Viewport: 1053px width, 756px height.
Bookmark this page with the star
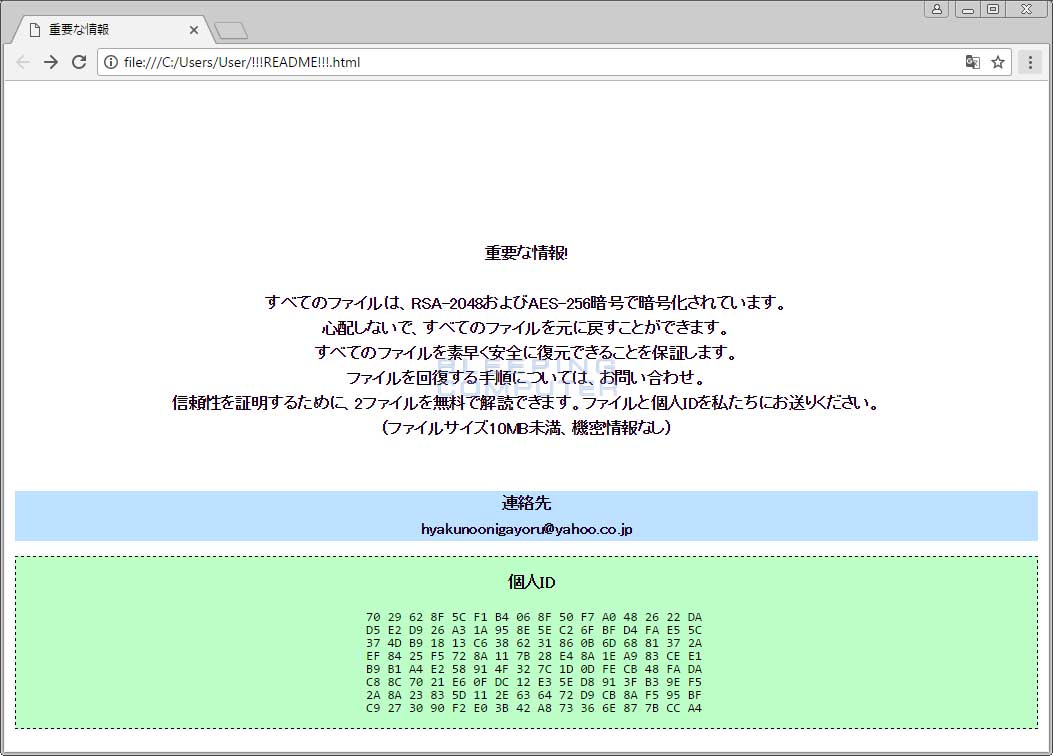(x=998, y=62)
